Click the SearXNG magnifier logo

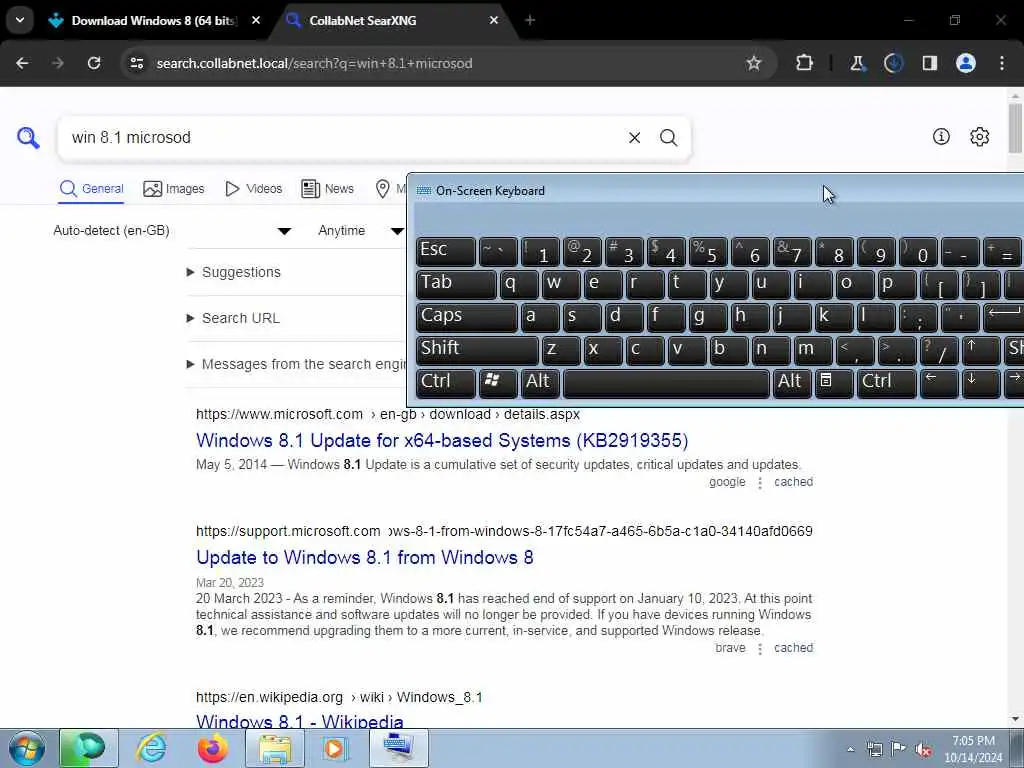tap(28, 138)
